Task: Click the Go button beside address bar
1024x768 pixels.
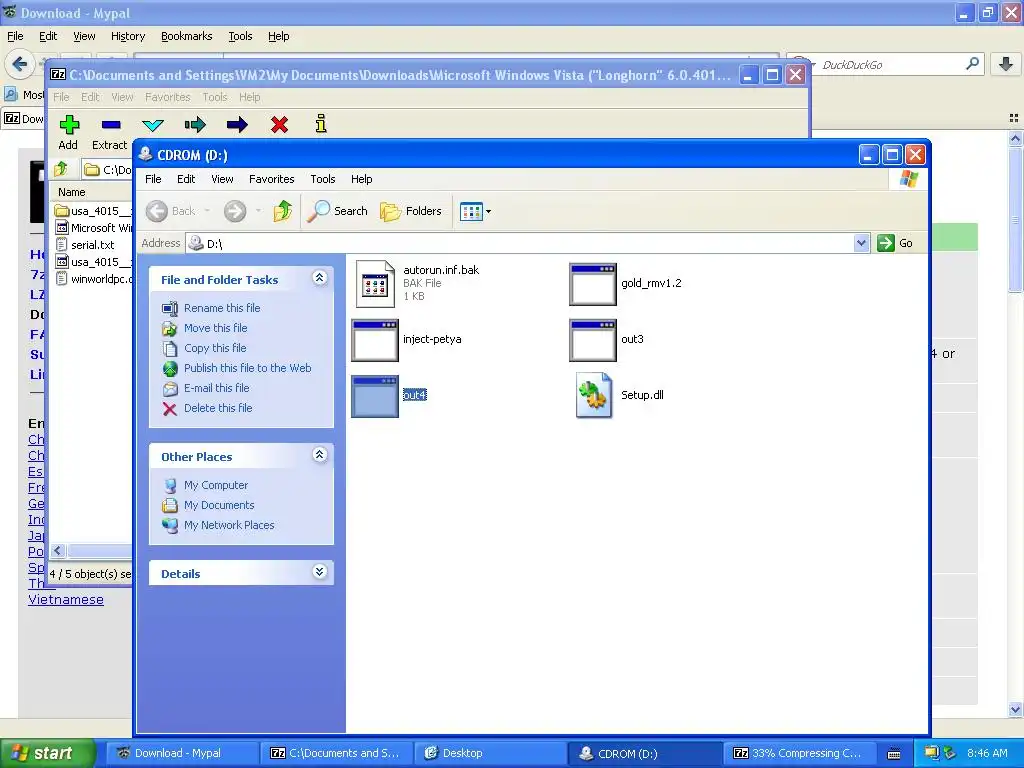Action: tap(895, 243)
